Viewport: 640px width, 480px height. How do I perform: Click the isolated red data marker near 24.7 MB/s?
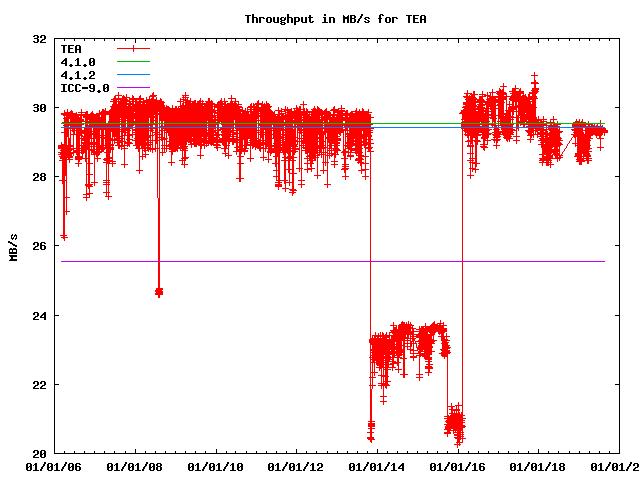click(x=159, y=292)
